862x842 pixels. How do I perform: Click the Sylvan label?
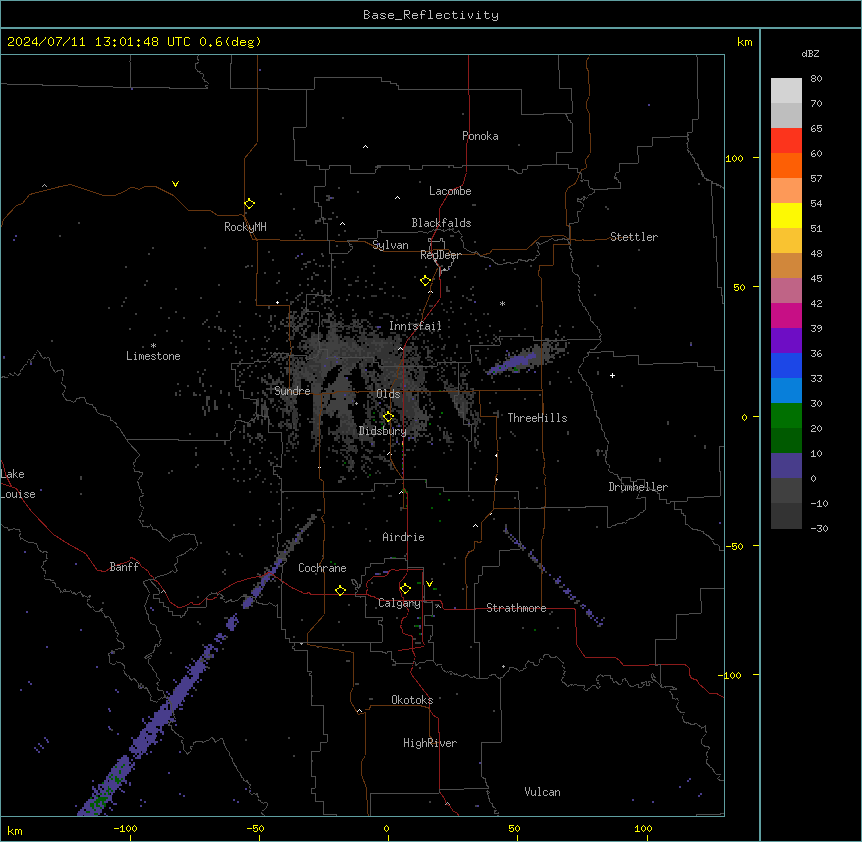tap(390, 245)
